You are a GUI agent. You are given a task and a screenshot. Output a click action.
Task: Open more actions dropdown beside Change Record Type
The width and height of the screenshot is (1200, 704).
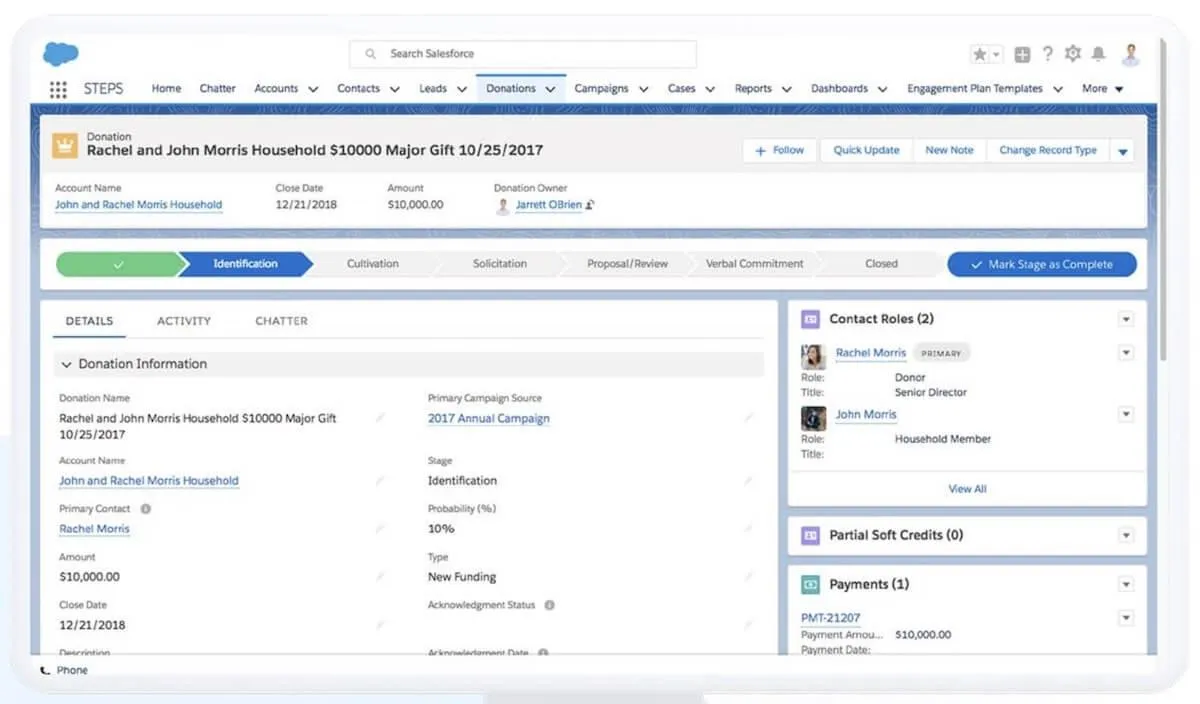click(1122, 151)
